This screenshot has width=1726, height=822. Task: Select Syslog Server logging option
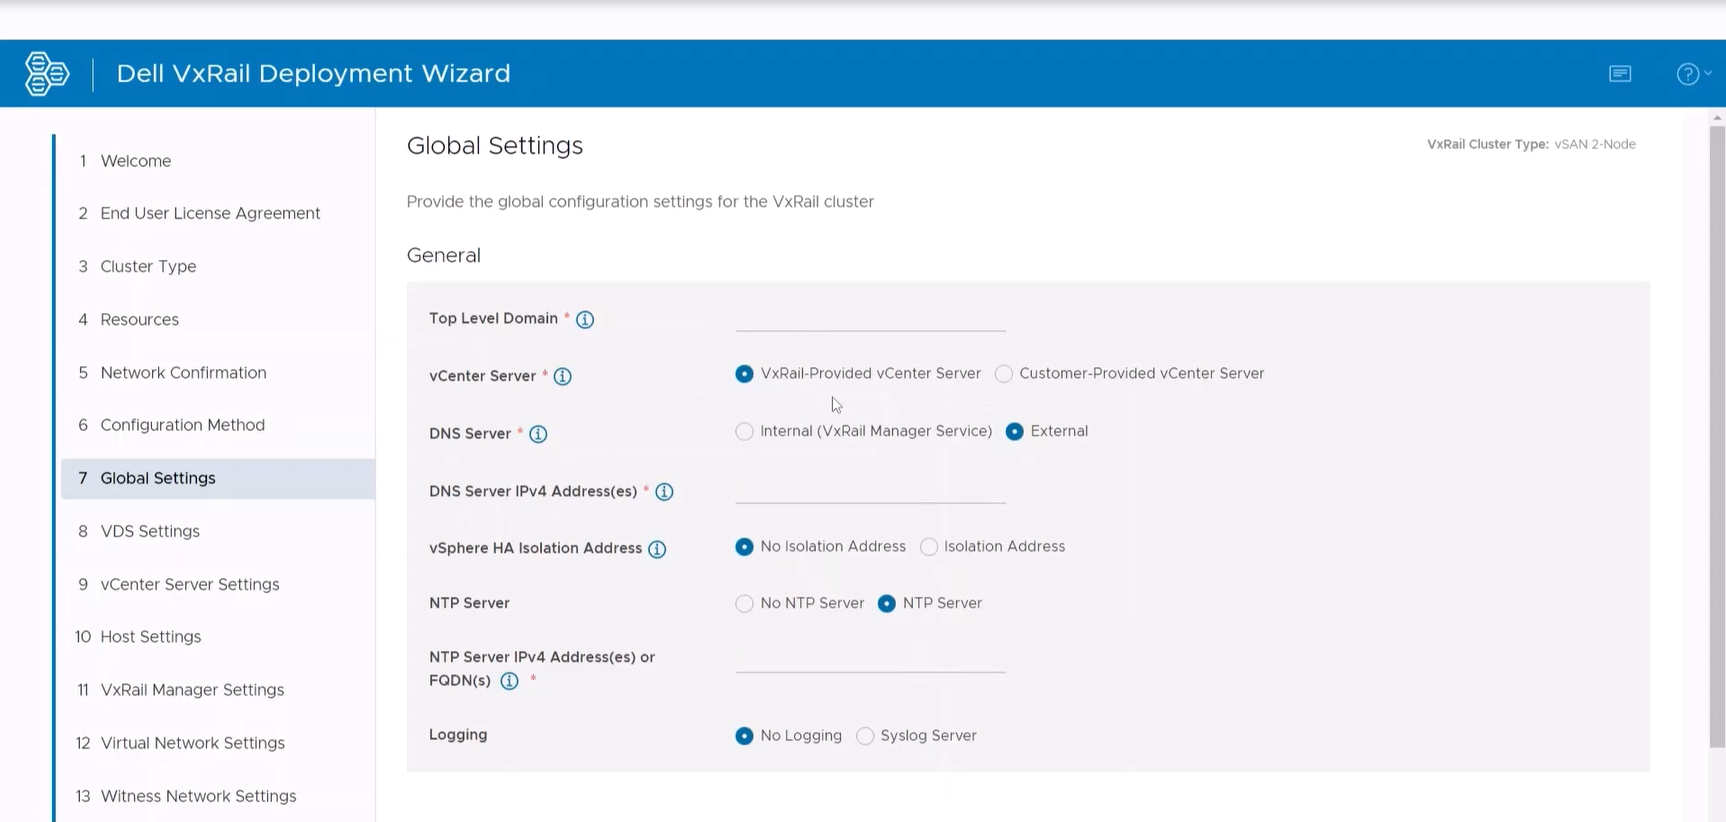[x=865, y=736]
